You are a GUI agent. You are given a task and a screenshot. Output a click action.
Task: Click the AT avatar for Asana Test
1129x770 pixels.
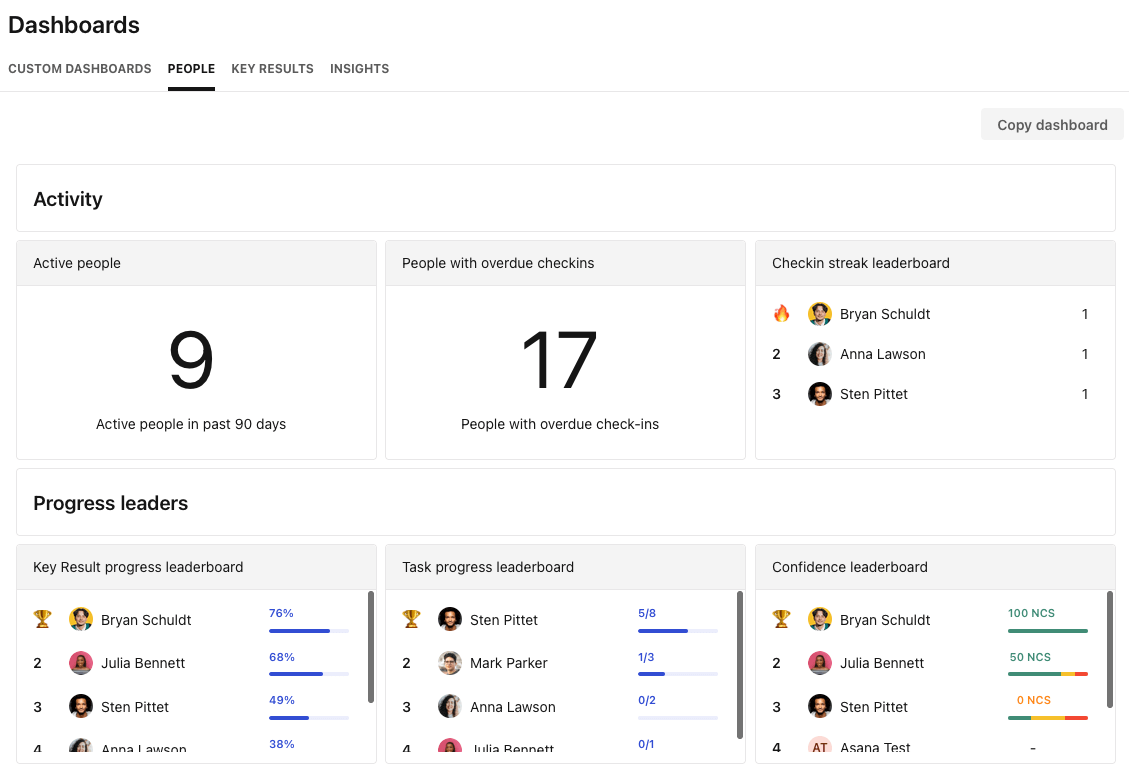click(x=819, y=746)
